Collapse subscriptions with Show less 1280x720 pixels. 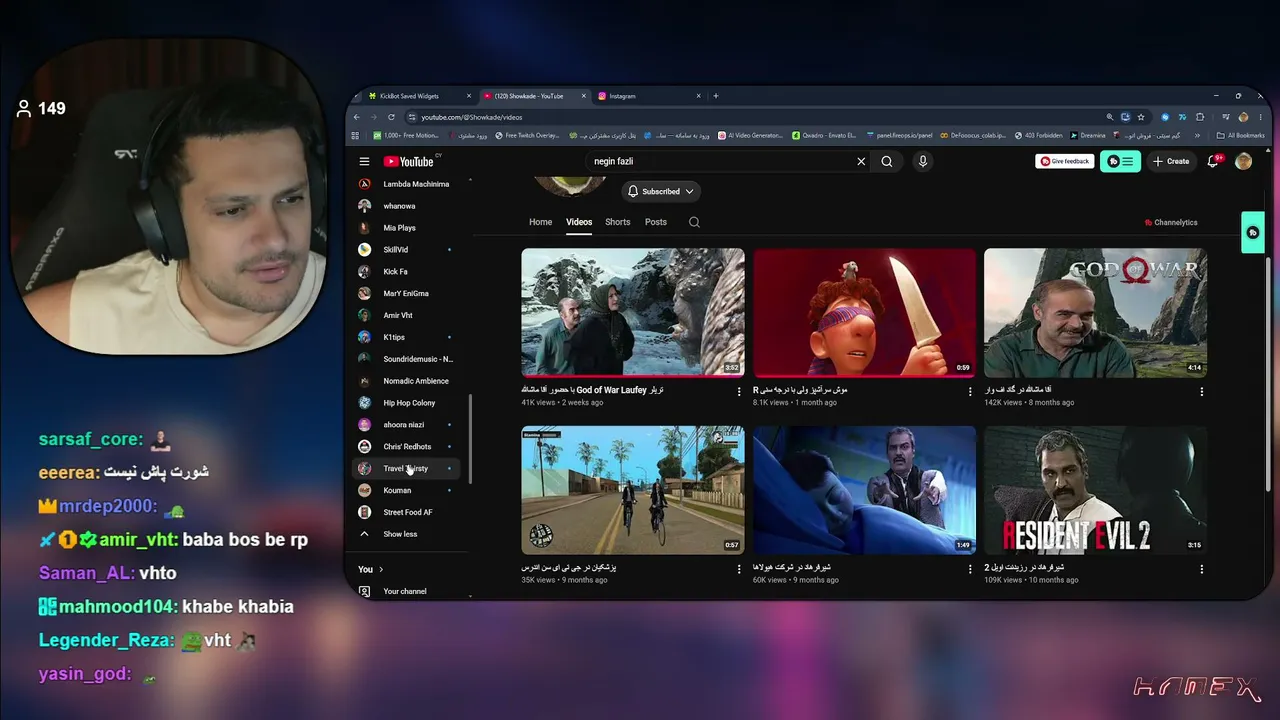(406, 535)
